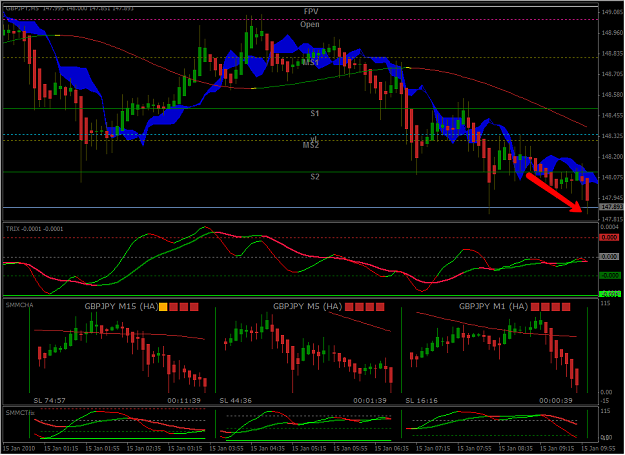
Task: Click the 148.960 price scale value
Action: [x=612, y=33]
